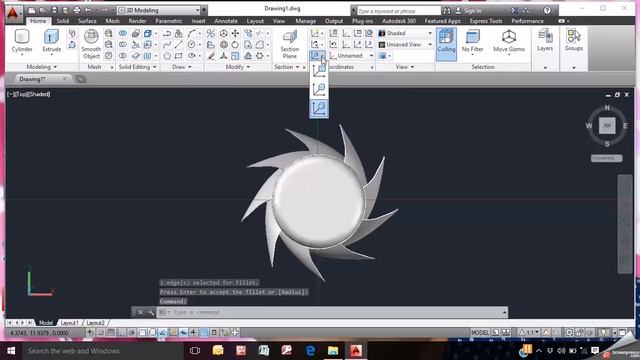Open Task View on the taskbar
The height and width of the screenshot is (360, 640).
tap(195, 351)
